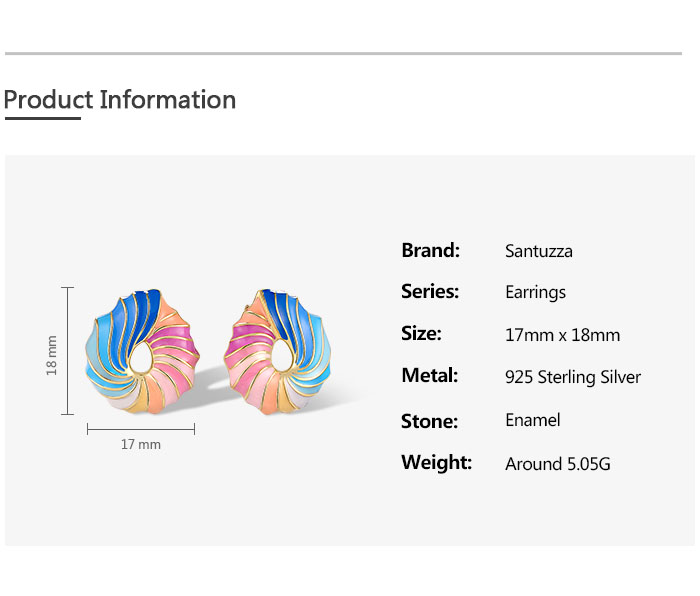Click the dark underline beneath Product Information
This screenshot has height=596, width=700.
coord(42,118)
